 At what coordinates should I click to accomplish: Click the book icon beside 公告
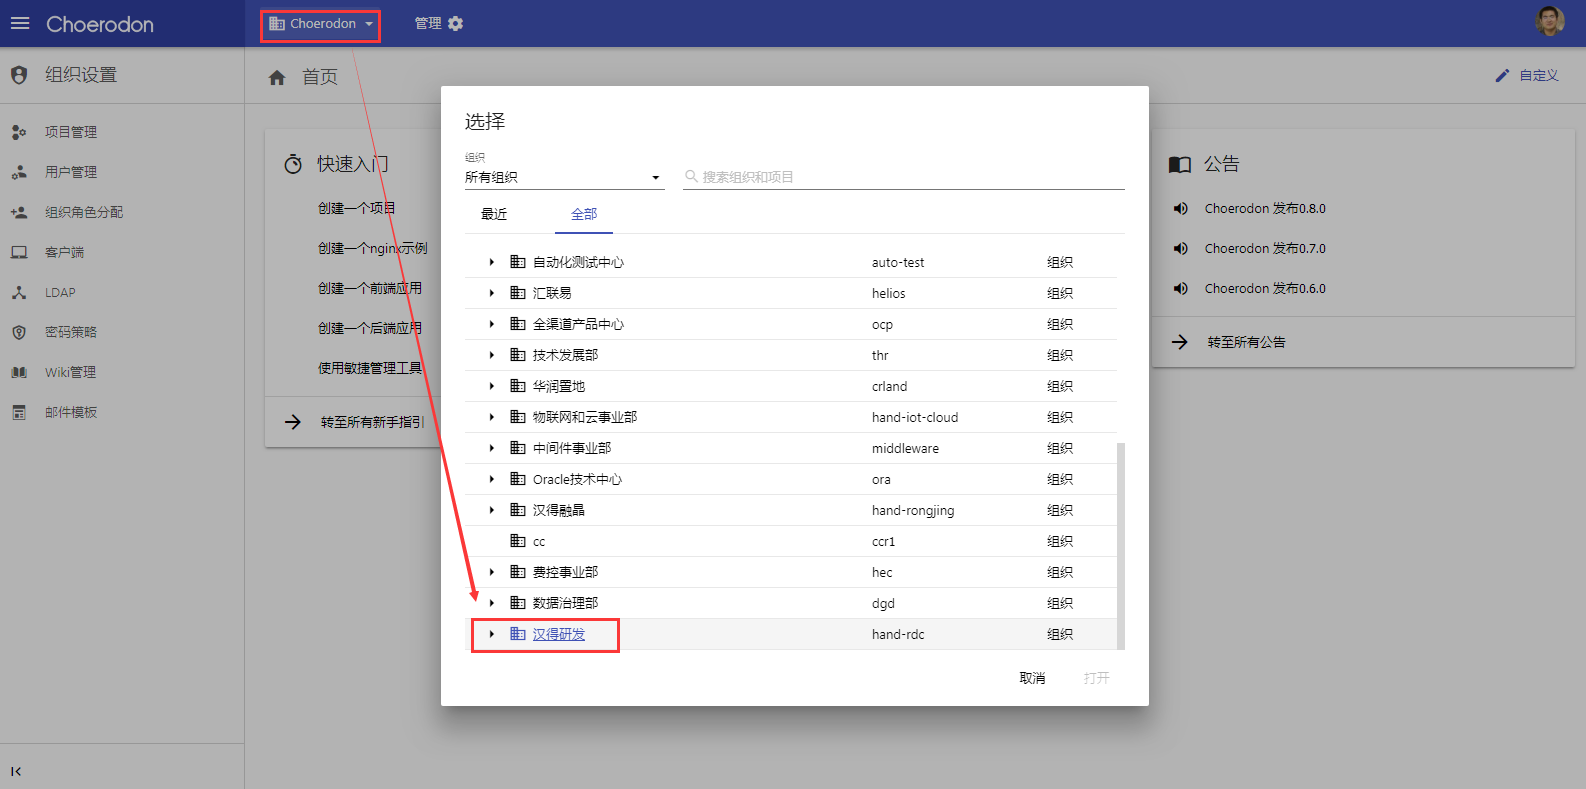tap(1180, 165)
